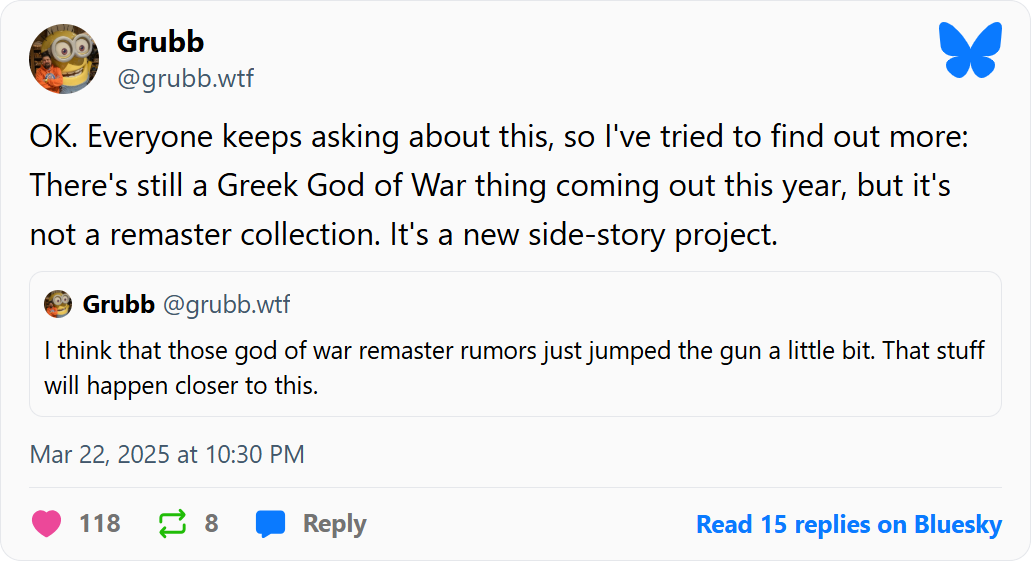Click the @grubb.wtf handle under the author name
1031x561 pixels.
click(x=185, y=78)
